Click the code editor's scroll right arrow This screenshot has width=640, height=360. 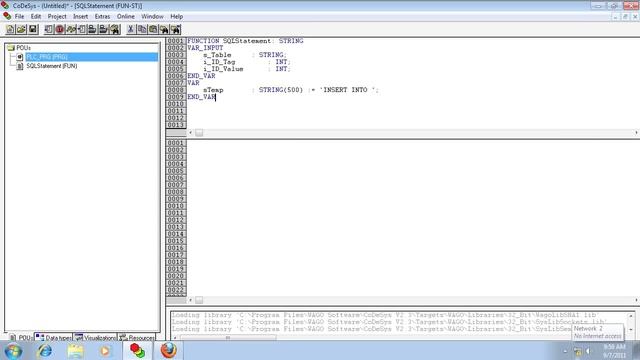(x=636, y=300)
